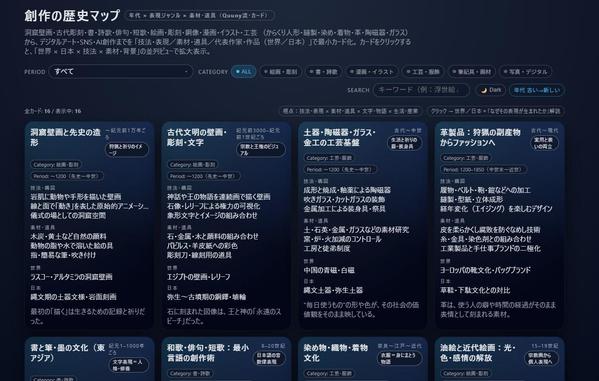Click the 創作の歴史マップ page title
This screenshot has height=381, width=599.
[x=72, y=16]
